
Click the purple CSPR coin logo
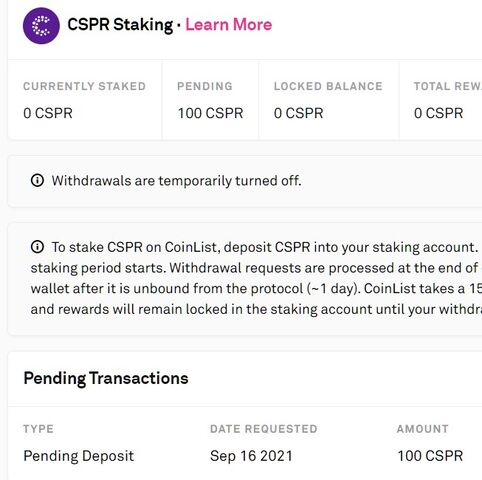tap(41, 26)
